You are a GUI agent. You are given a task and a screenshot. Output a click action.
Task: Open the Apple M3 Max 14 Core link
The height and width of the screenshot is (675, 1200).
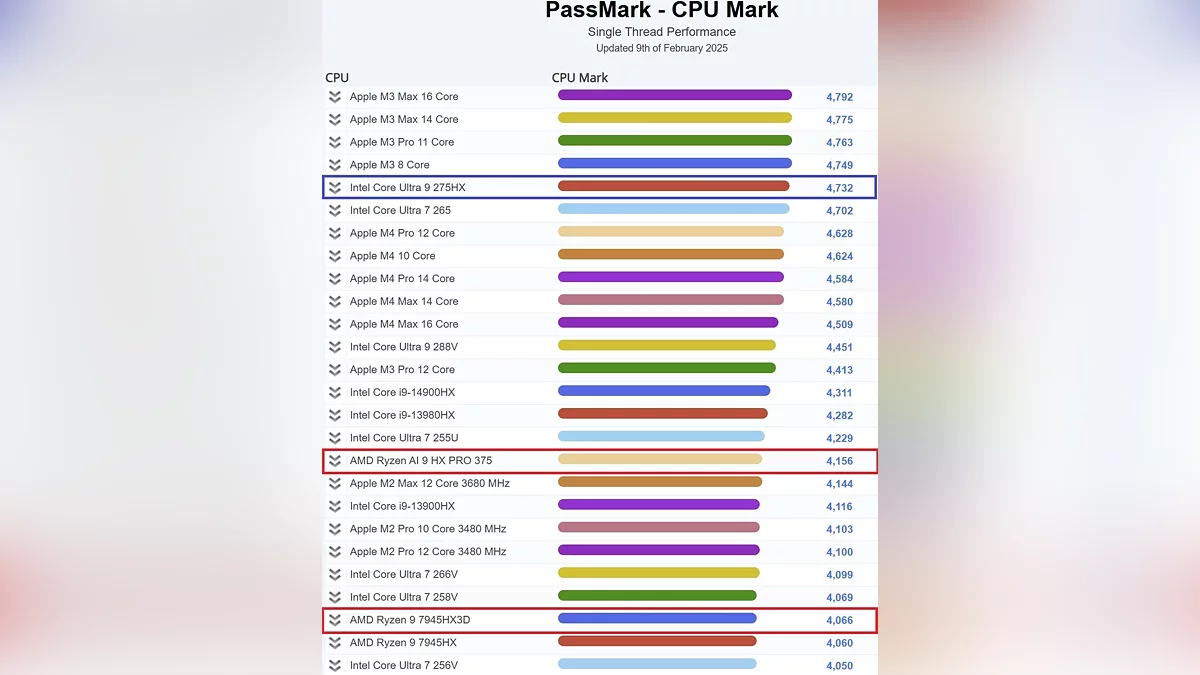[404, 120]
